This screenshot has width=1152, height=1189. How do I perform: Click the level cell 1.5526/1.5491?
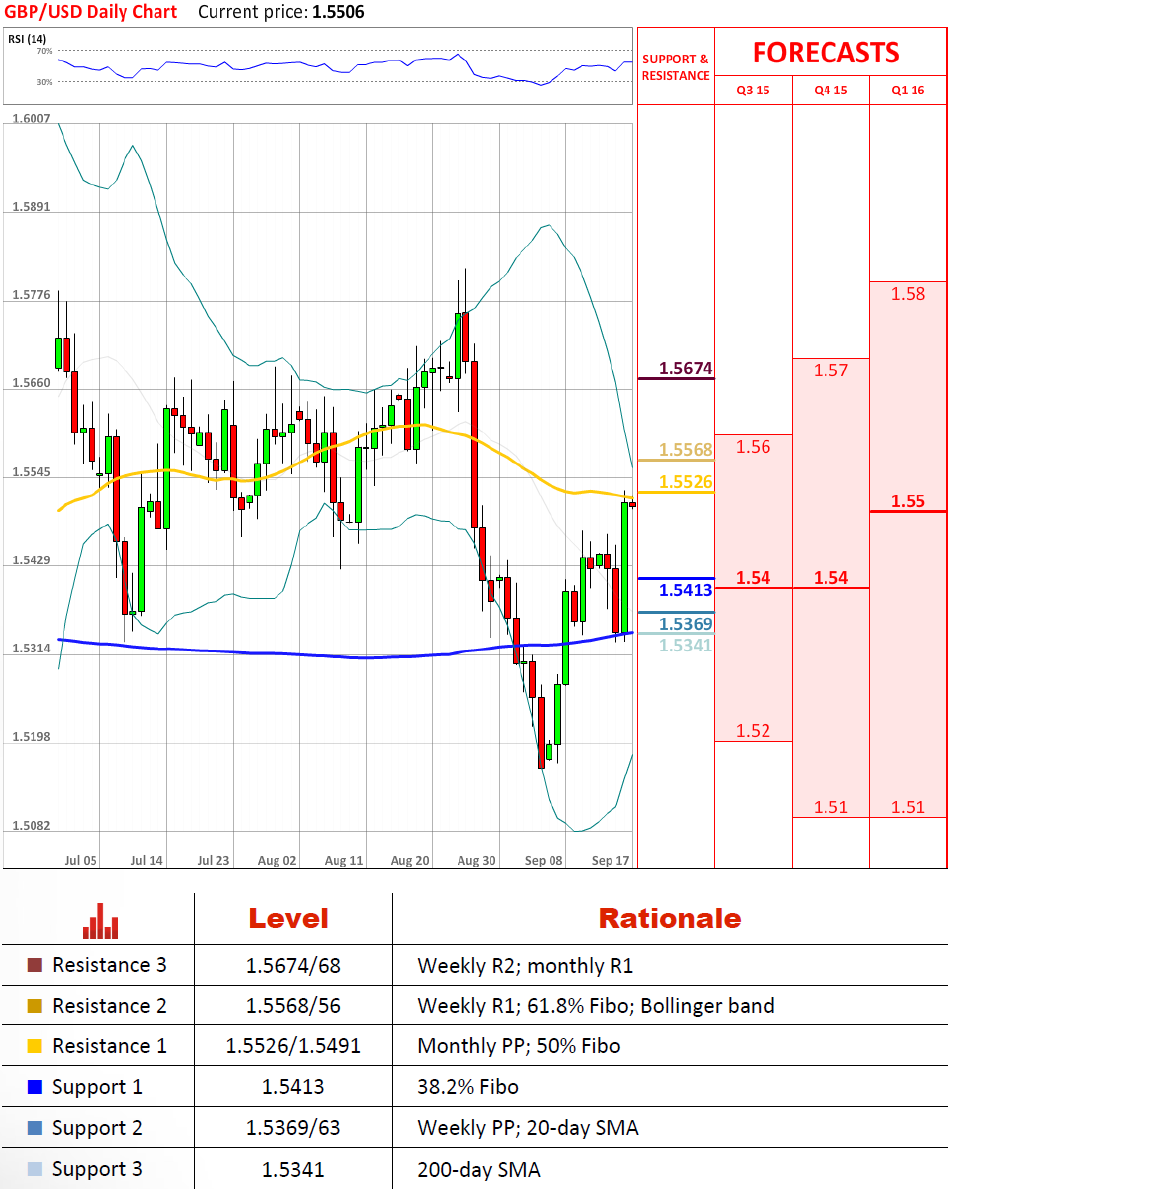coord(293,1046)
